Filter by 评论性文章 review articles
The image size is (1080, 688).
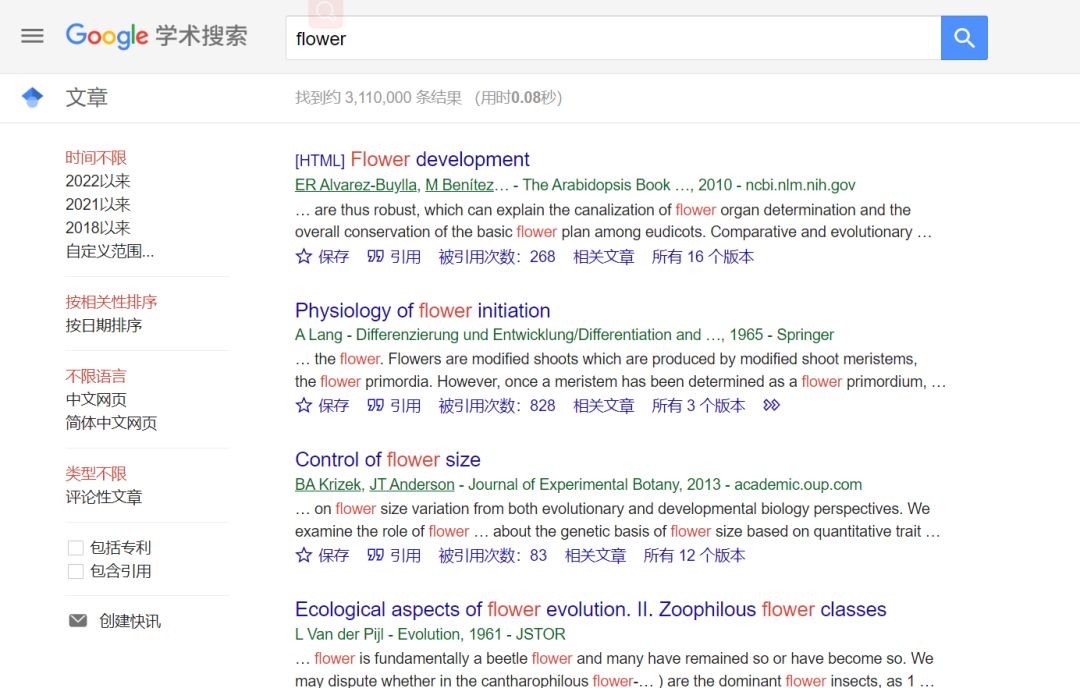click(x=104, y=497)
